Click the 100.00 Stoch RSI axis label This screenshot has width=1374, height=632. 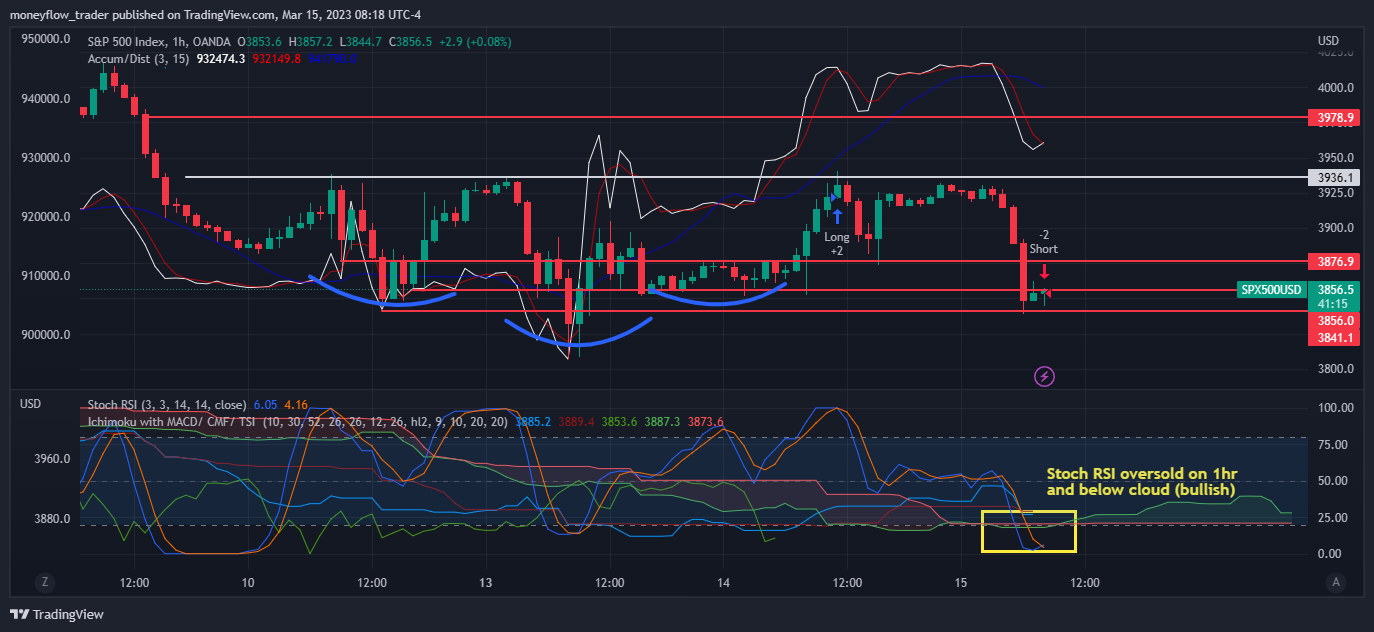click(x=1335, y=409)
